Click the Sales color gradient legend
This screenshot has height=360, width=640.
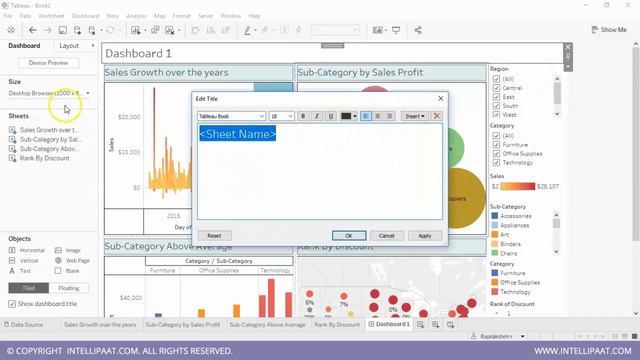click(518, 186)
